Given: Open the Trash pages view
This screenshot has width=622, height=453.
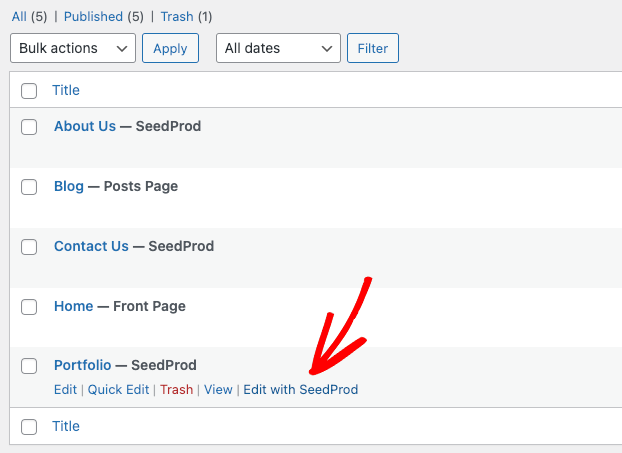Looking at the screenshot, I should 176,17.
